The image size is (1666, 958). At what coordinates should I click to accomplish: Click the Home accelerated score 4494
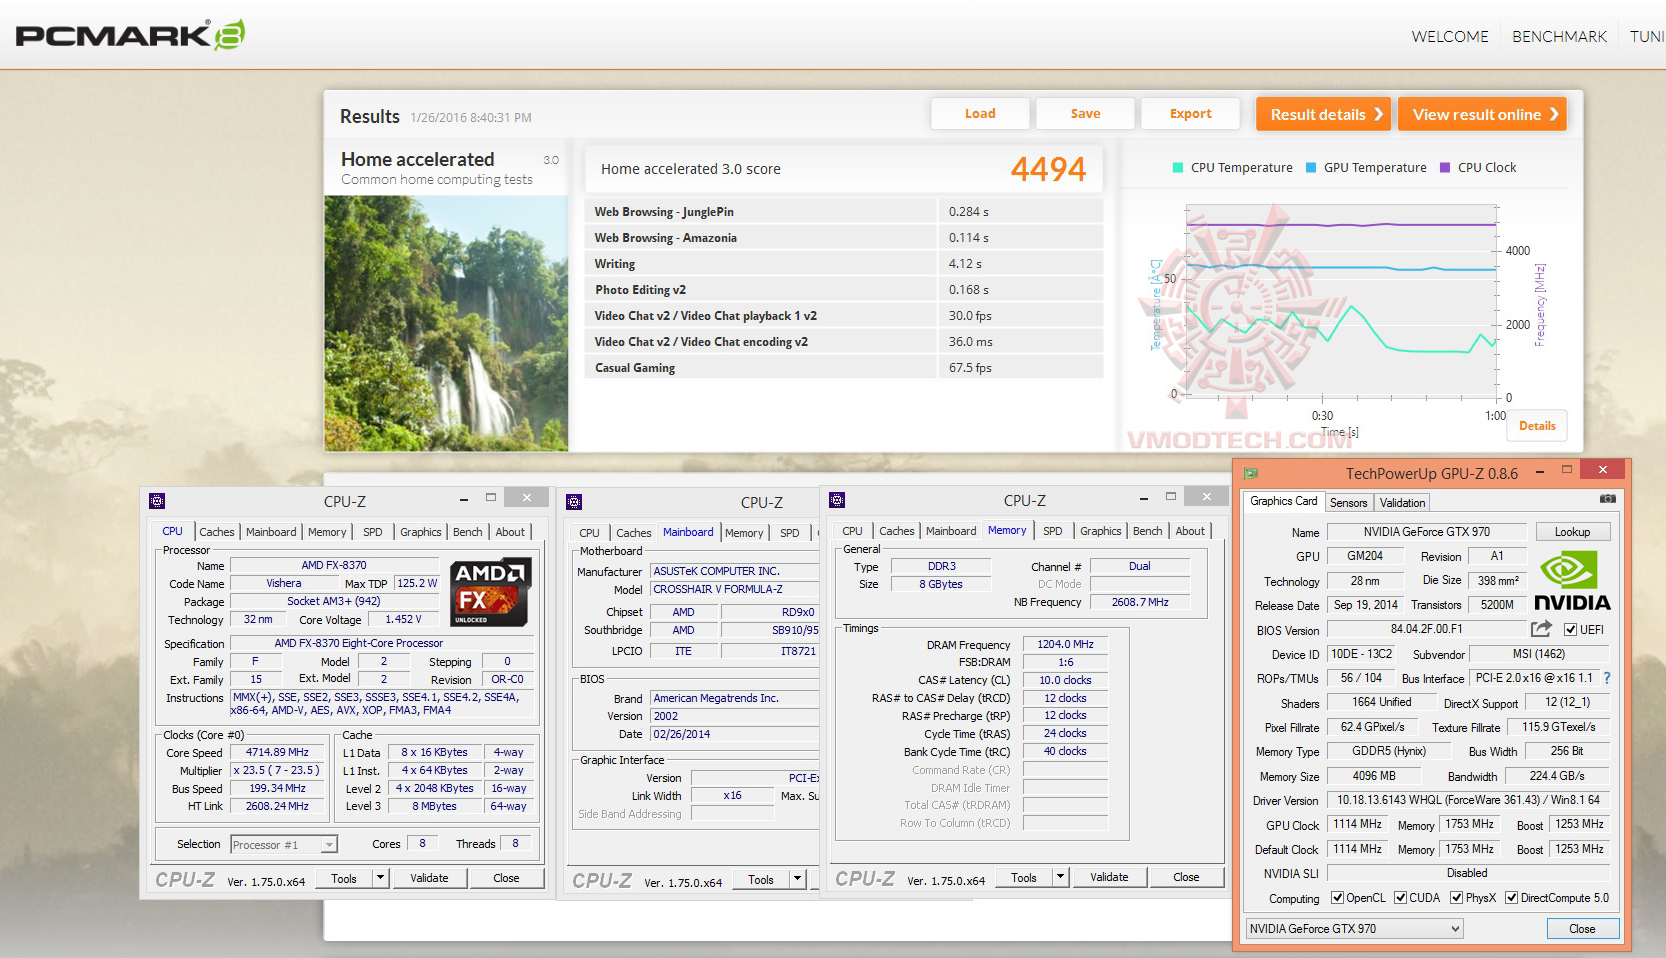coord(1048,169)
